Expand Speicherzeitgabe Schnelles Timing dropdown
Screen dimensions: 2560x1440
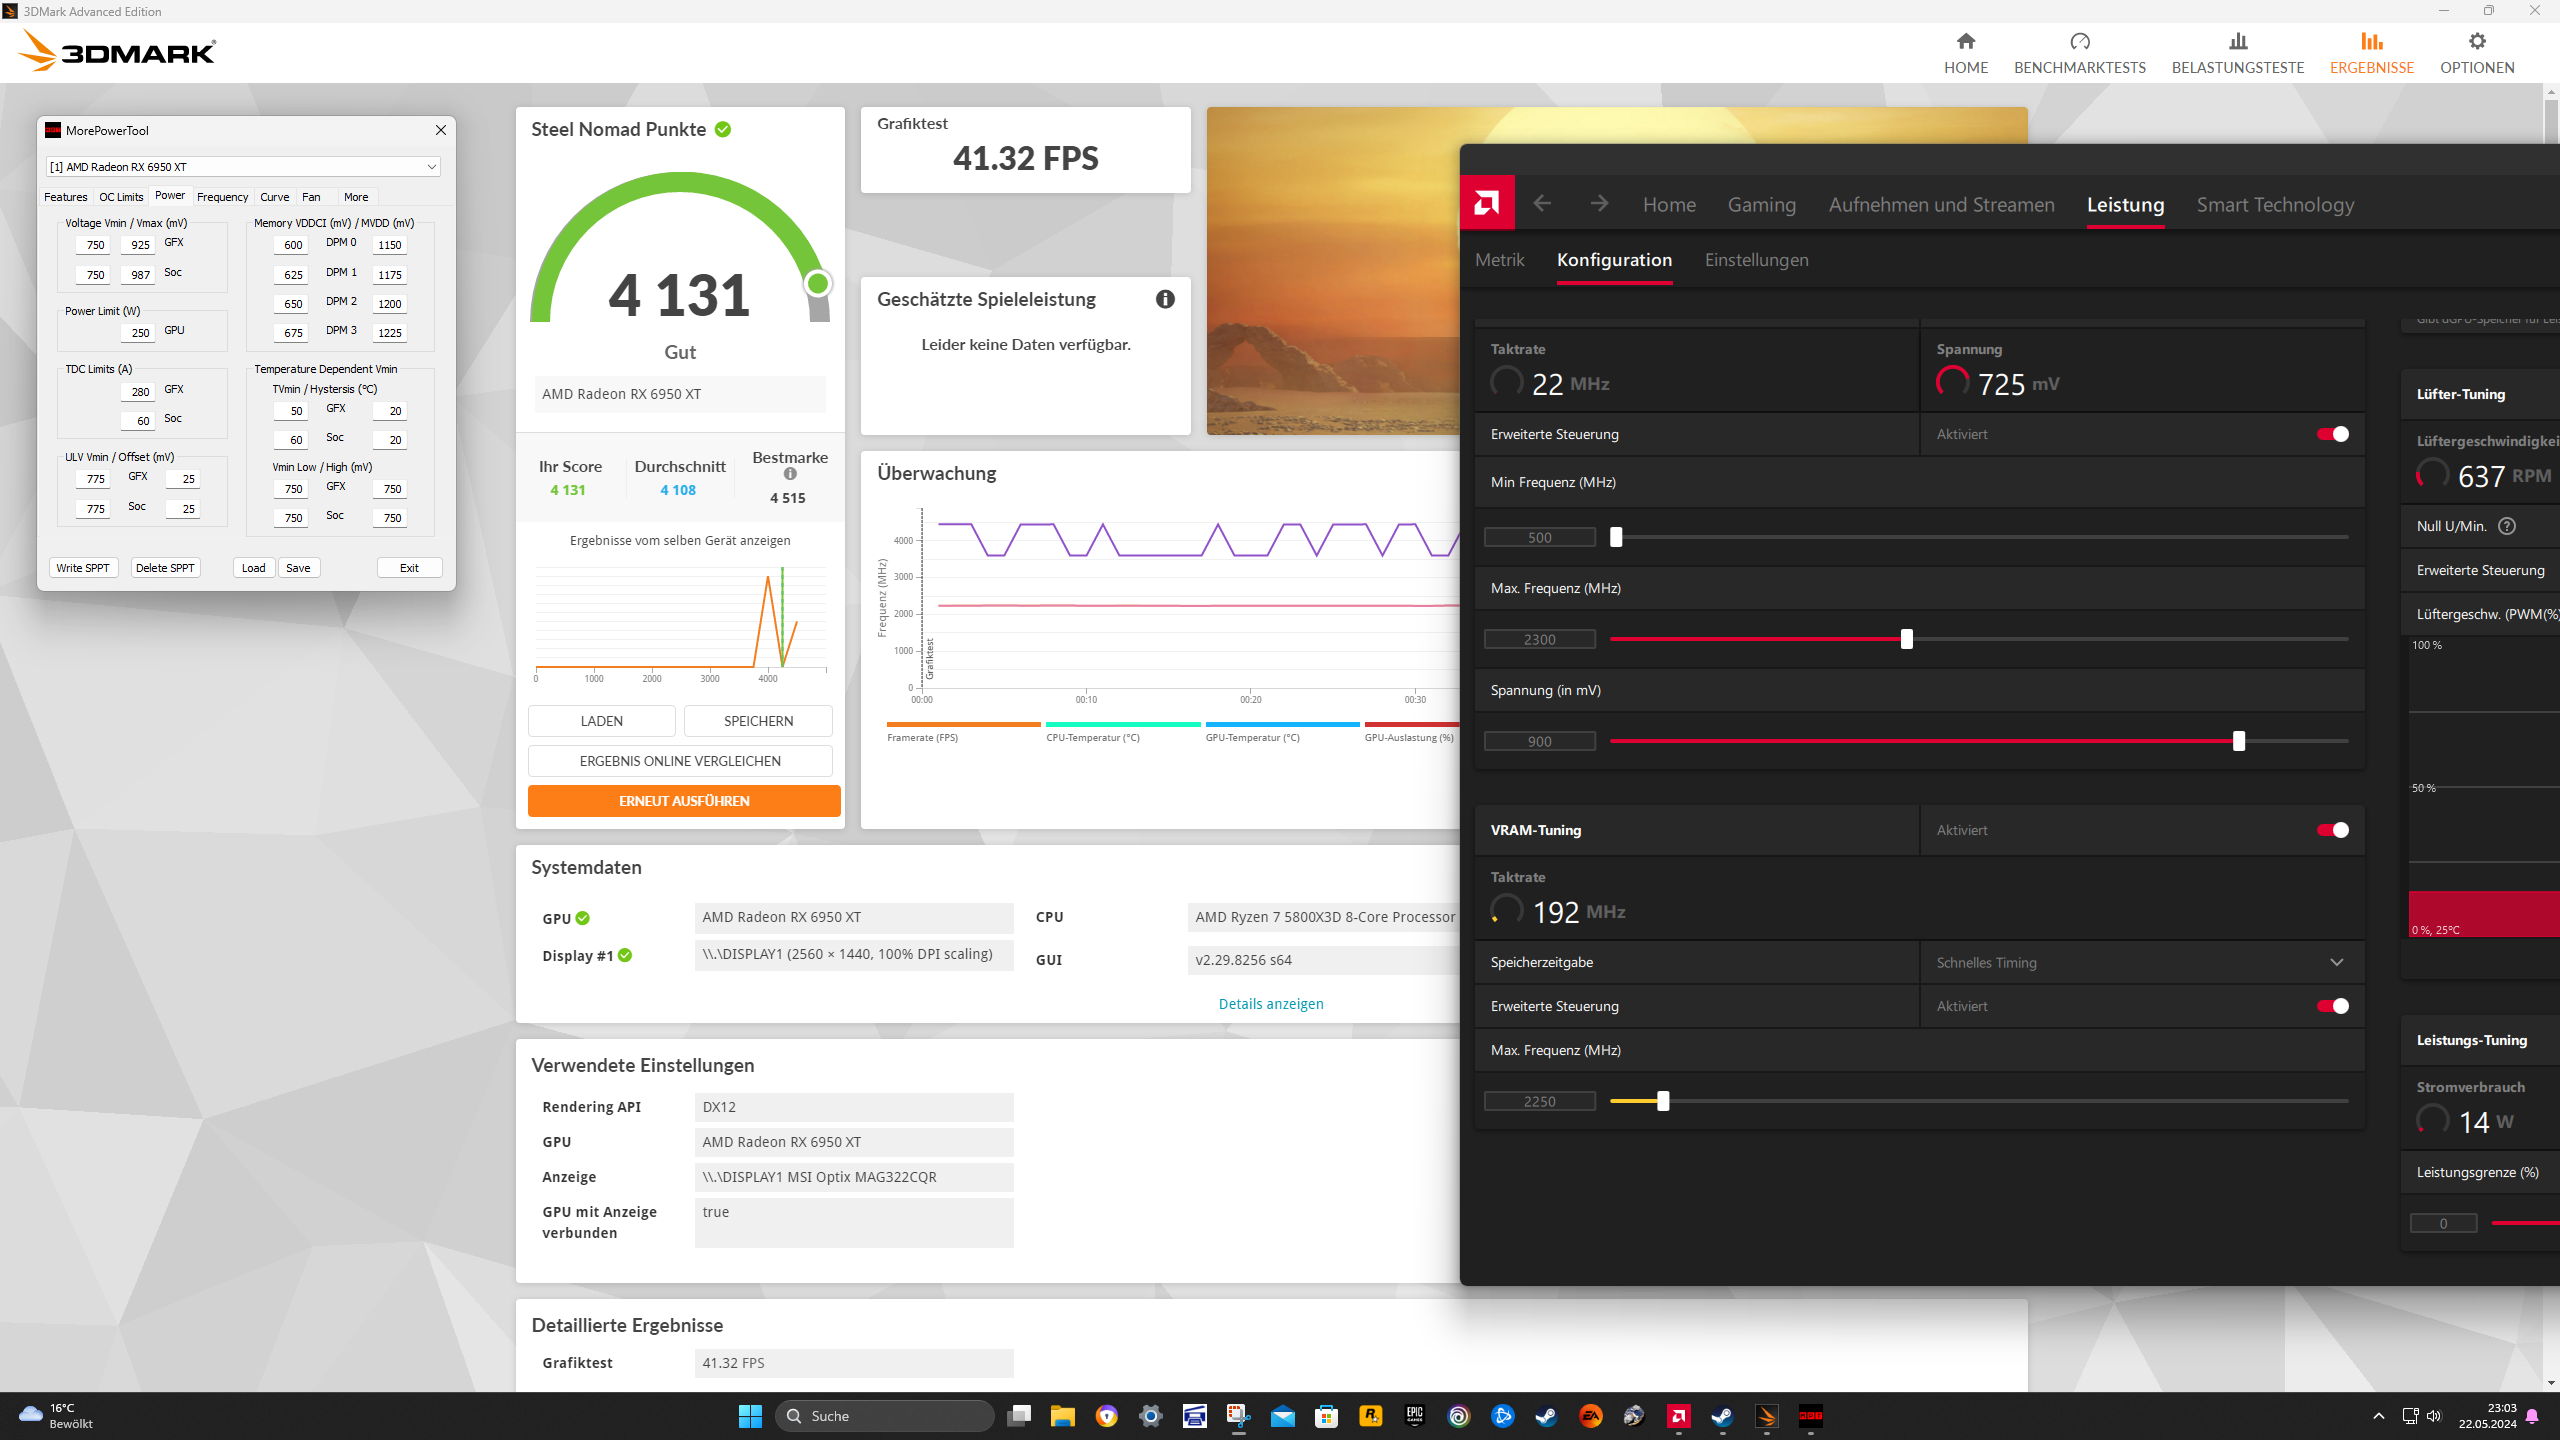click(x=2336, y=962)
